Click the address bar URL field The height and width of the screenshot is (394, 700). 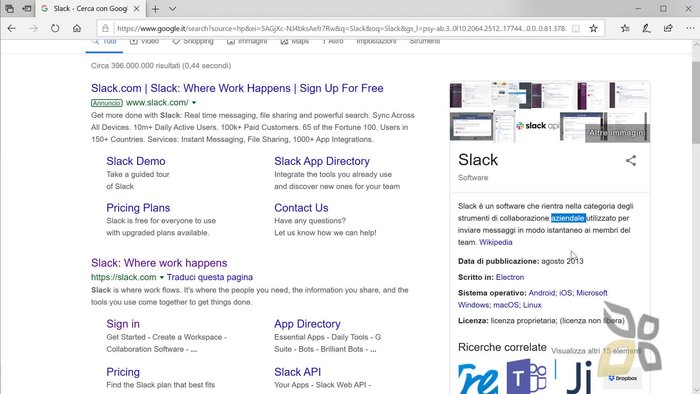coord(342,29)
